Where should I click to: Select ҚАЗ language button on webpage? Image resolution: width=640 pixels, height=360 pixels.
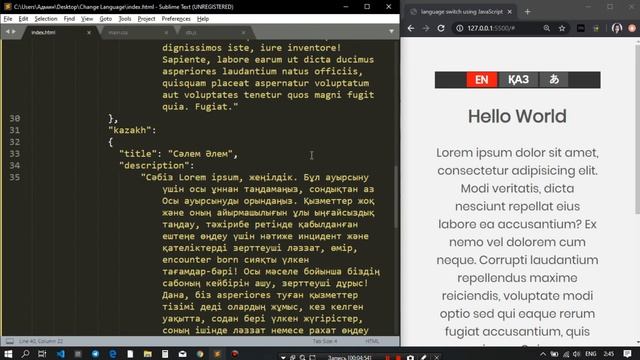tap(518, 80)
